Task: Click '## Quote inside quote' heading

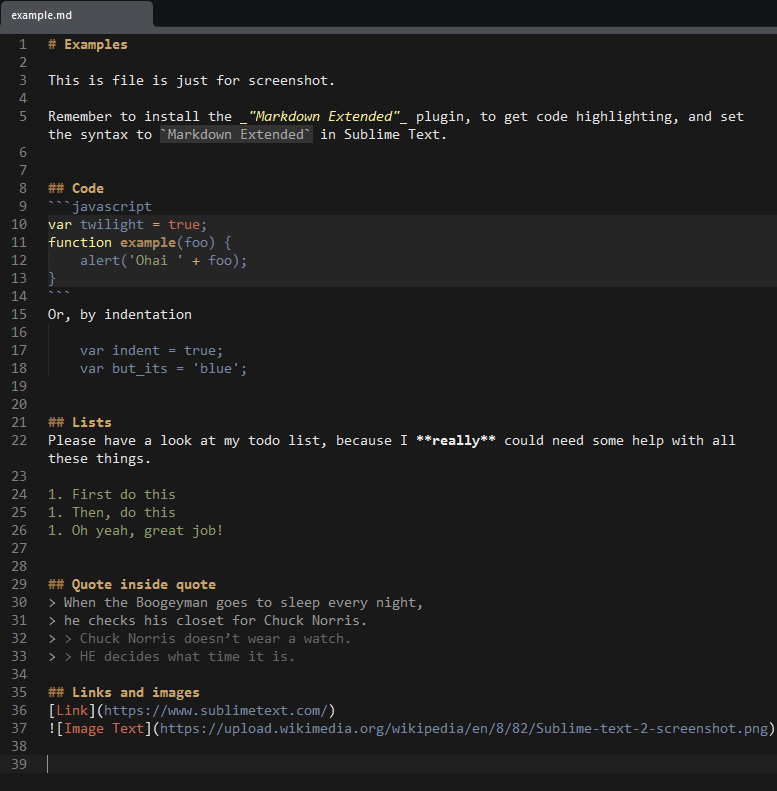Action: [132, 585]
